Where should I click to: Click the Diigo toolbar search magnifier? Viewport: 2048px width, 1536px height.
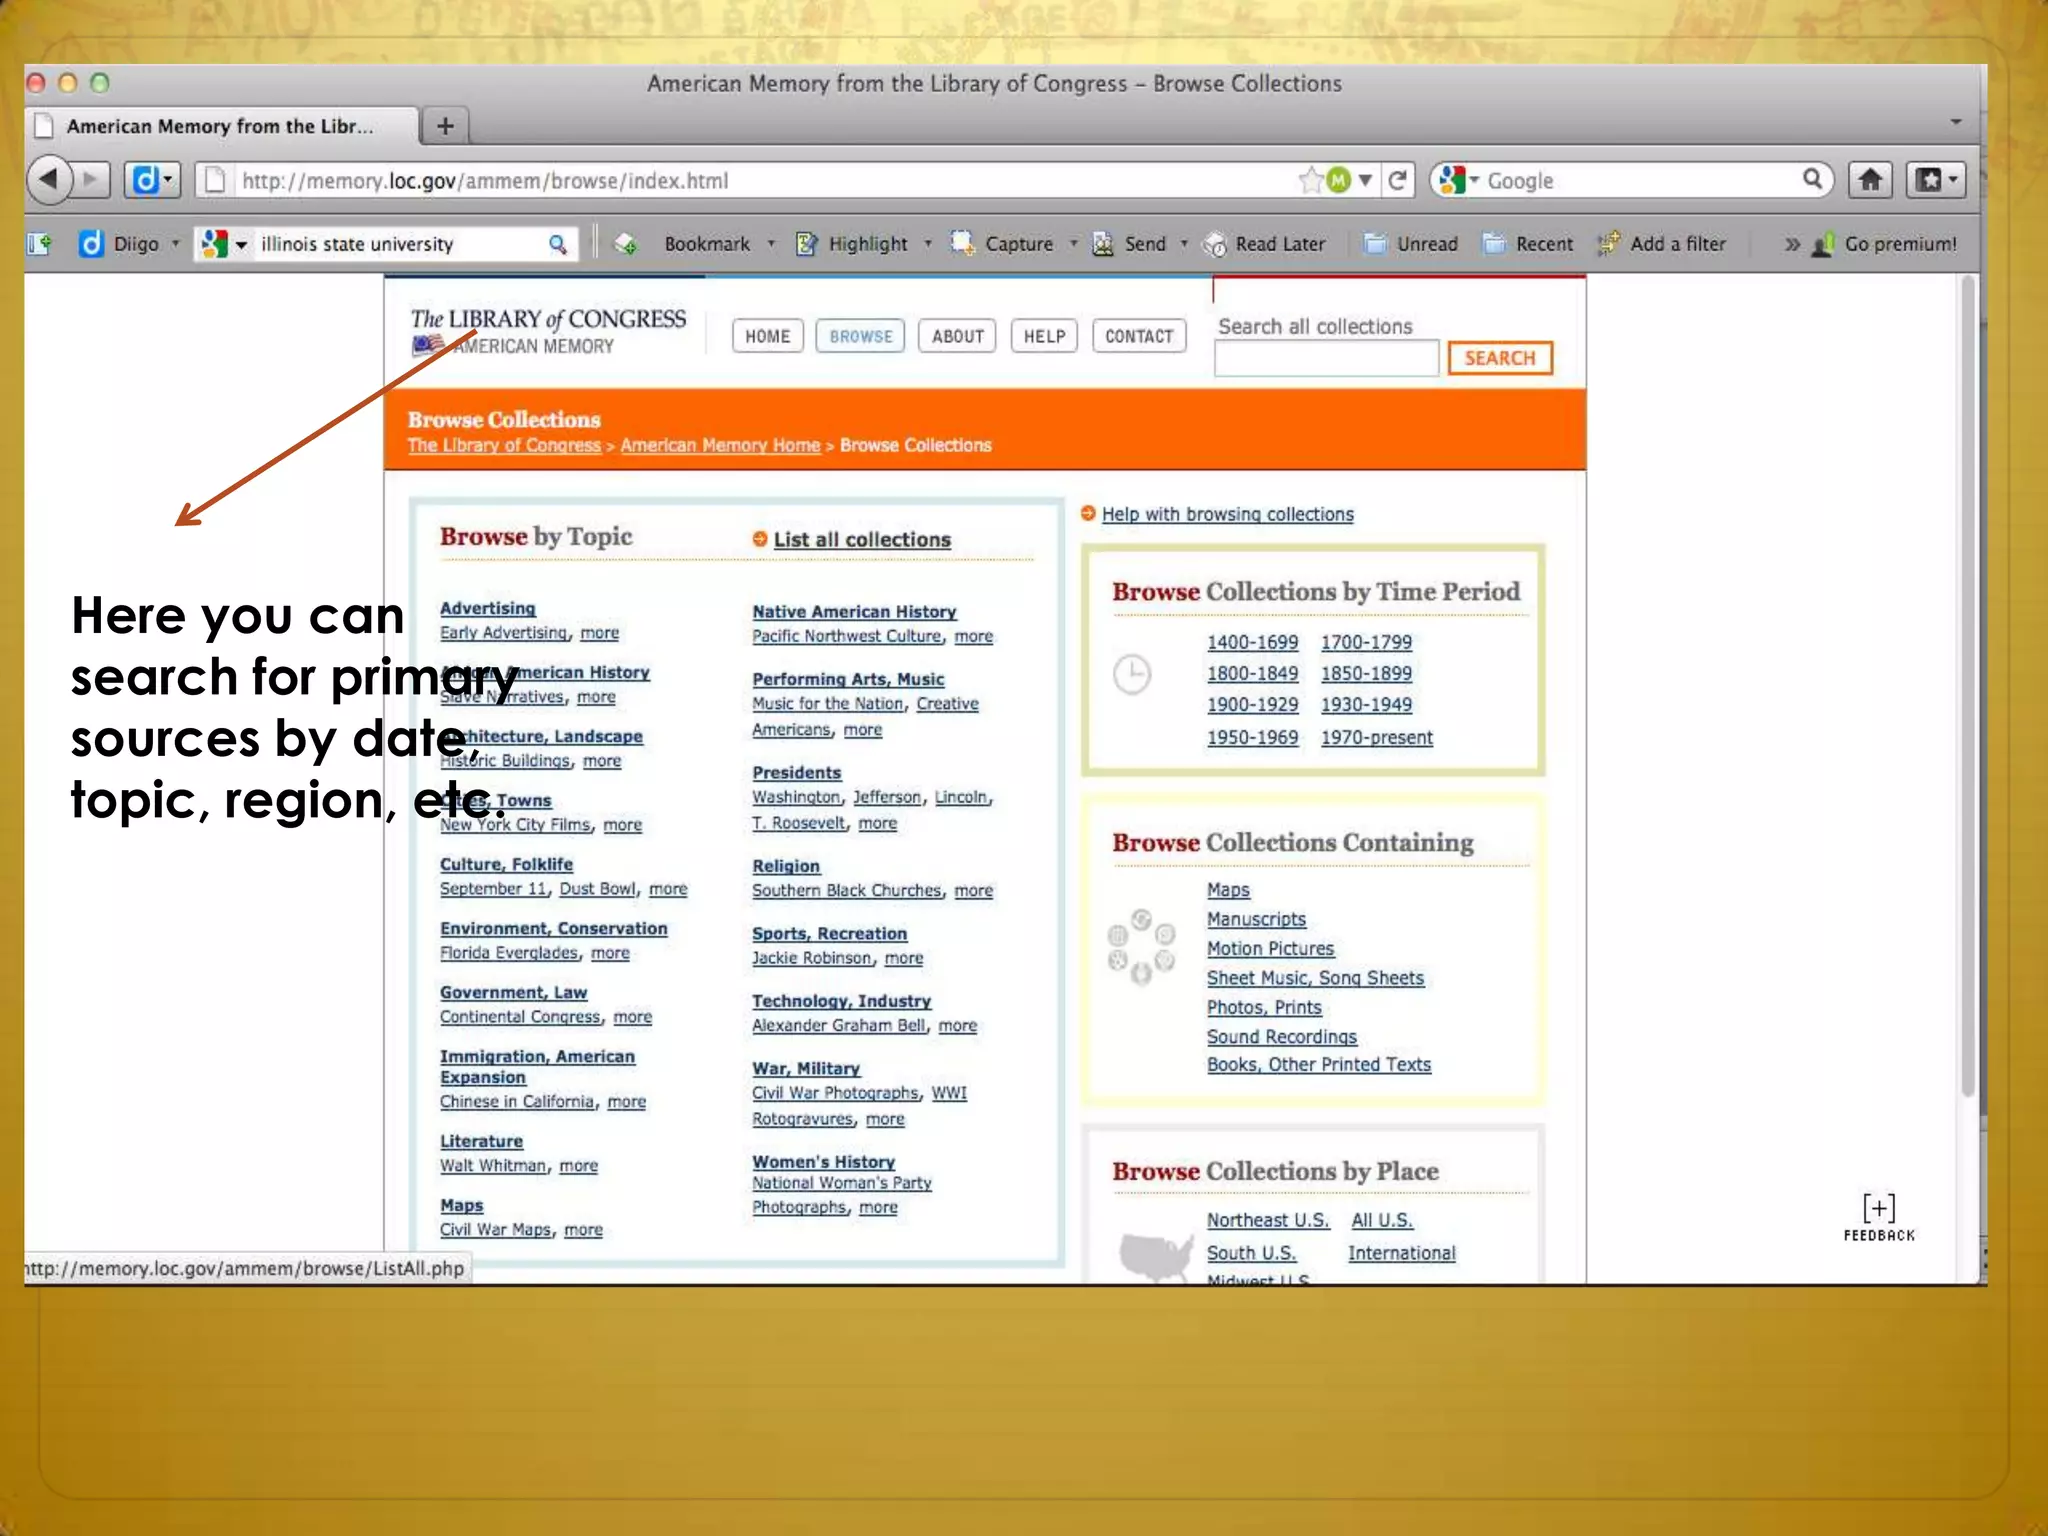(x=558, y=244)
